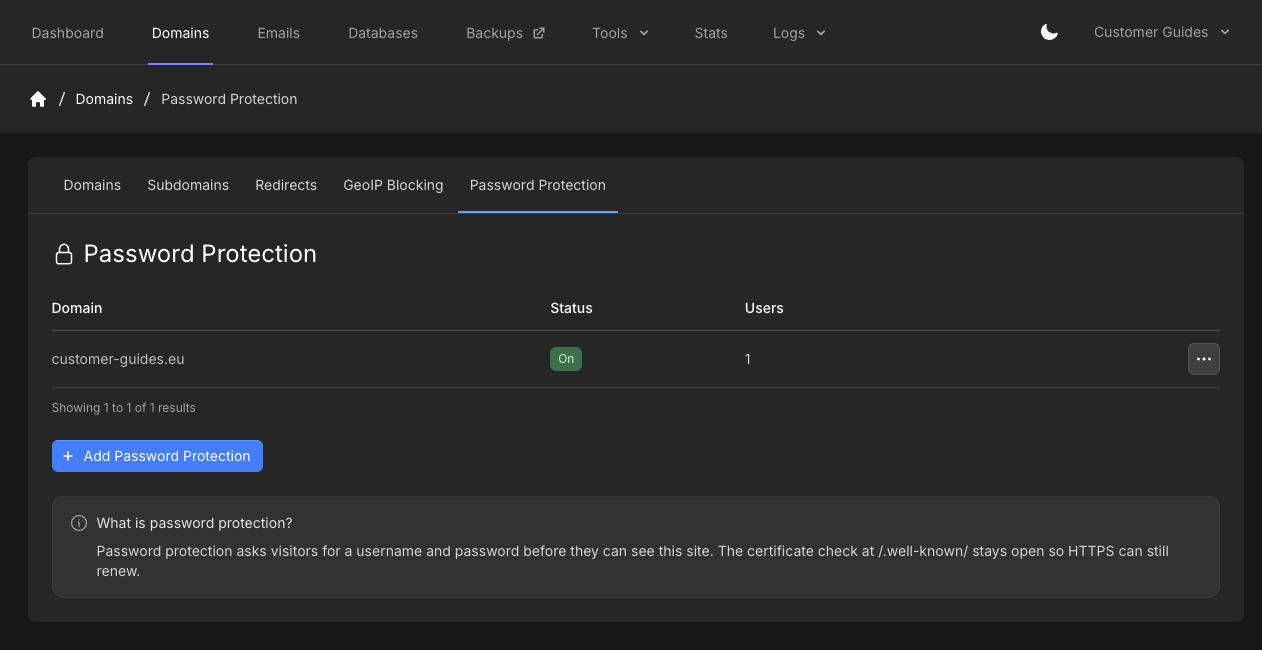
Task: Click the Password Protection page heading
Action: tap(200, 254)
